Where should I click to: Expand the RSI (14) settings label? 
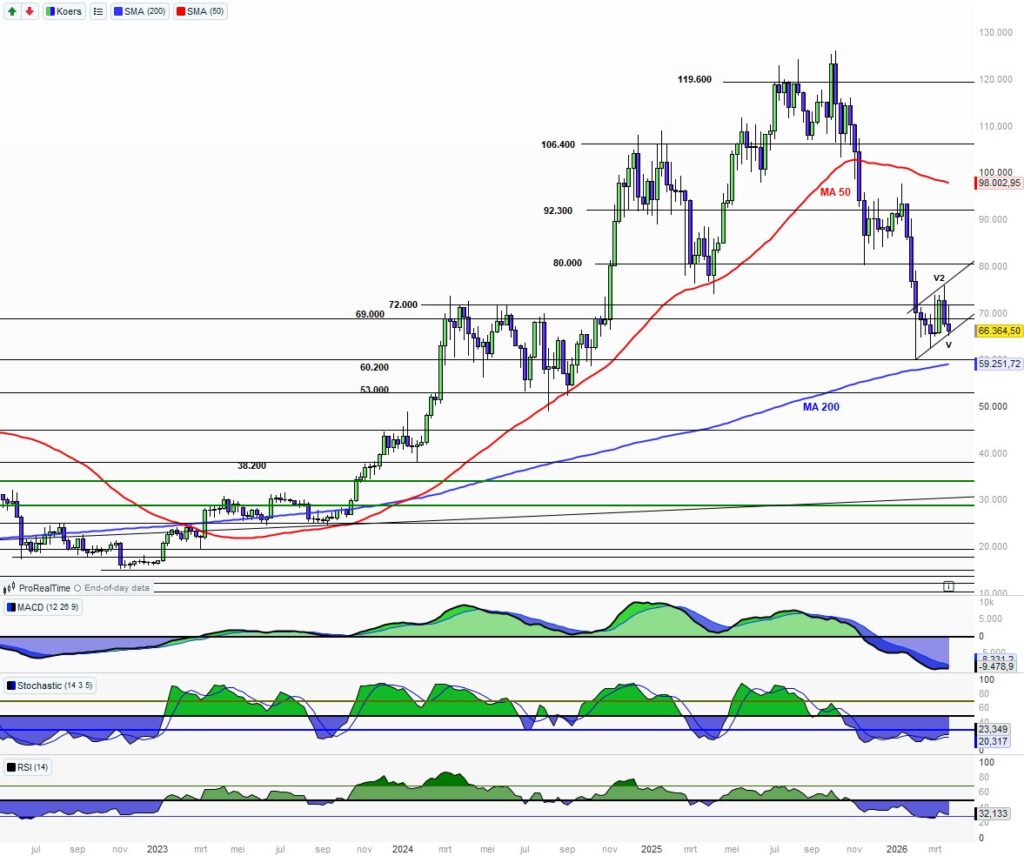coord(37,767)
